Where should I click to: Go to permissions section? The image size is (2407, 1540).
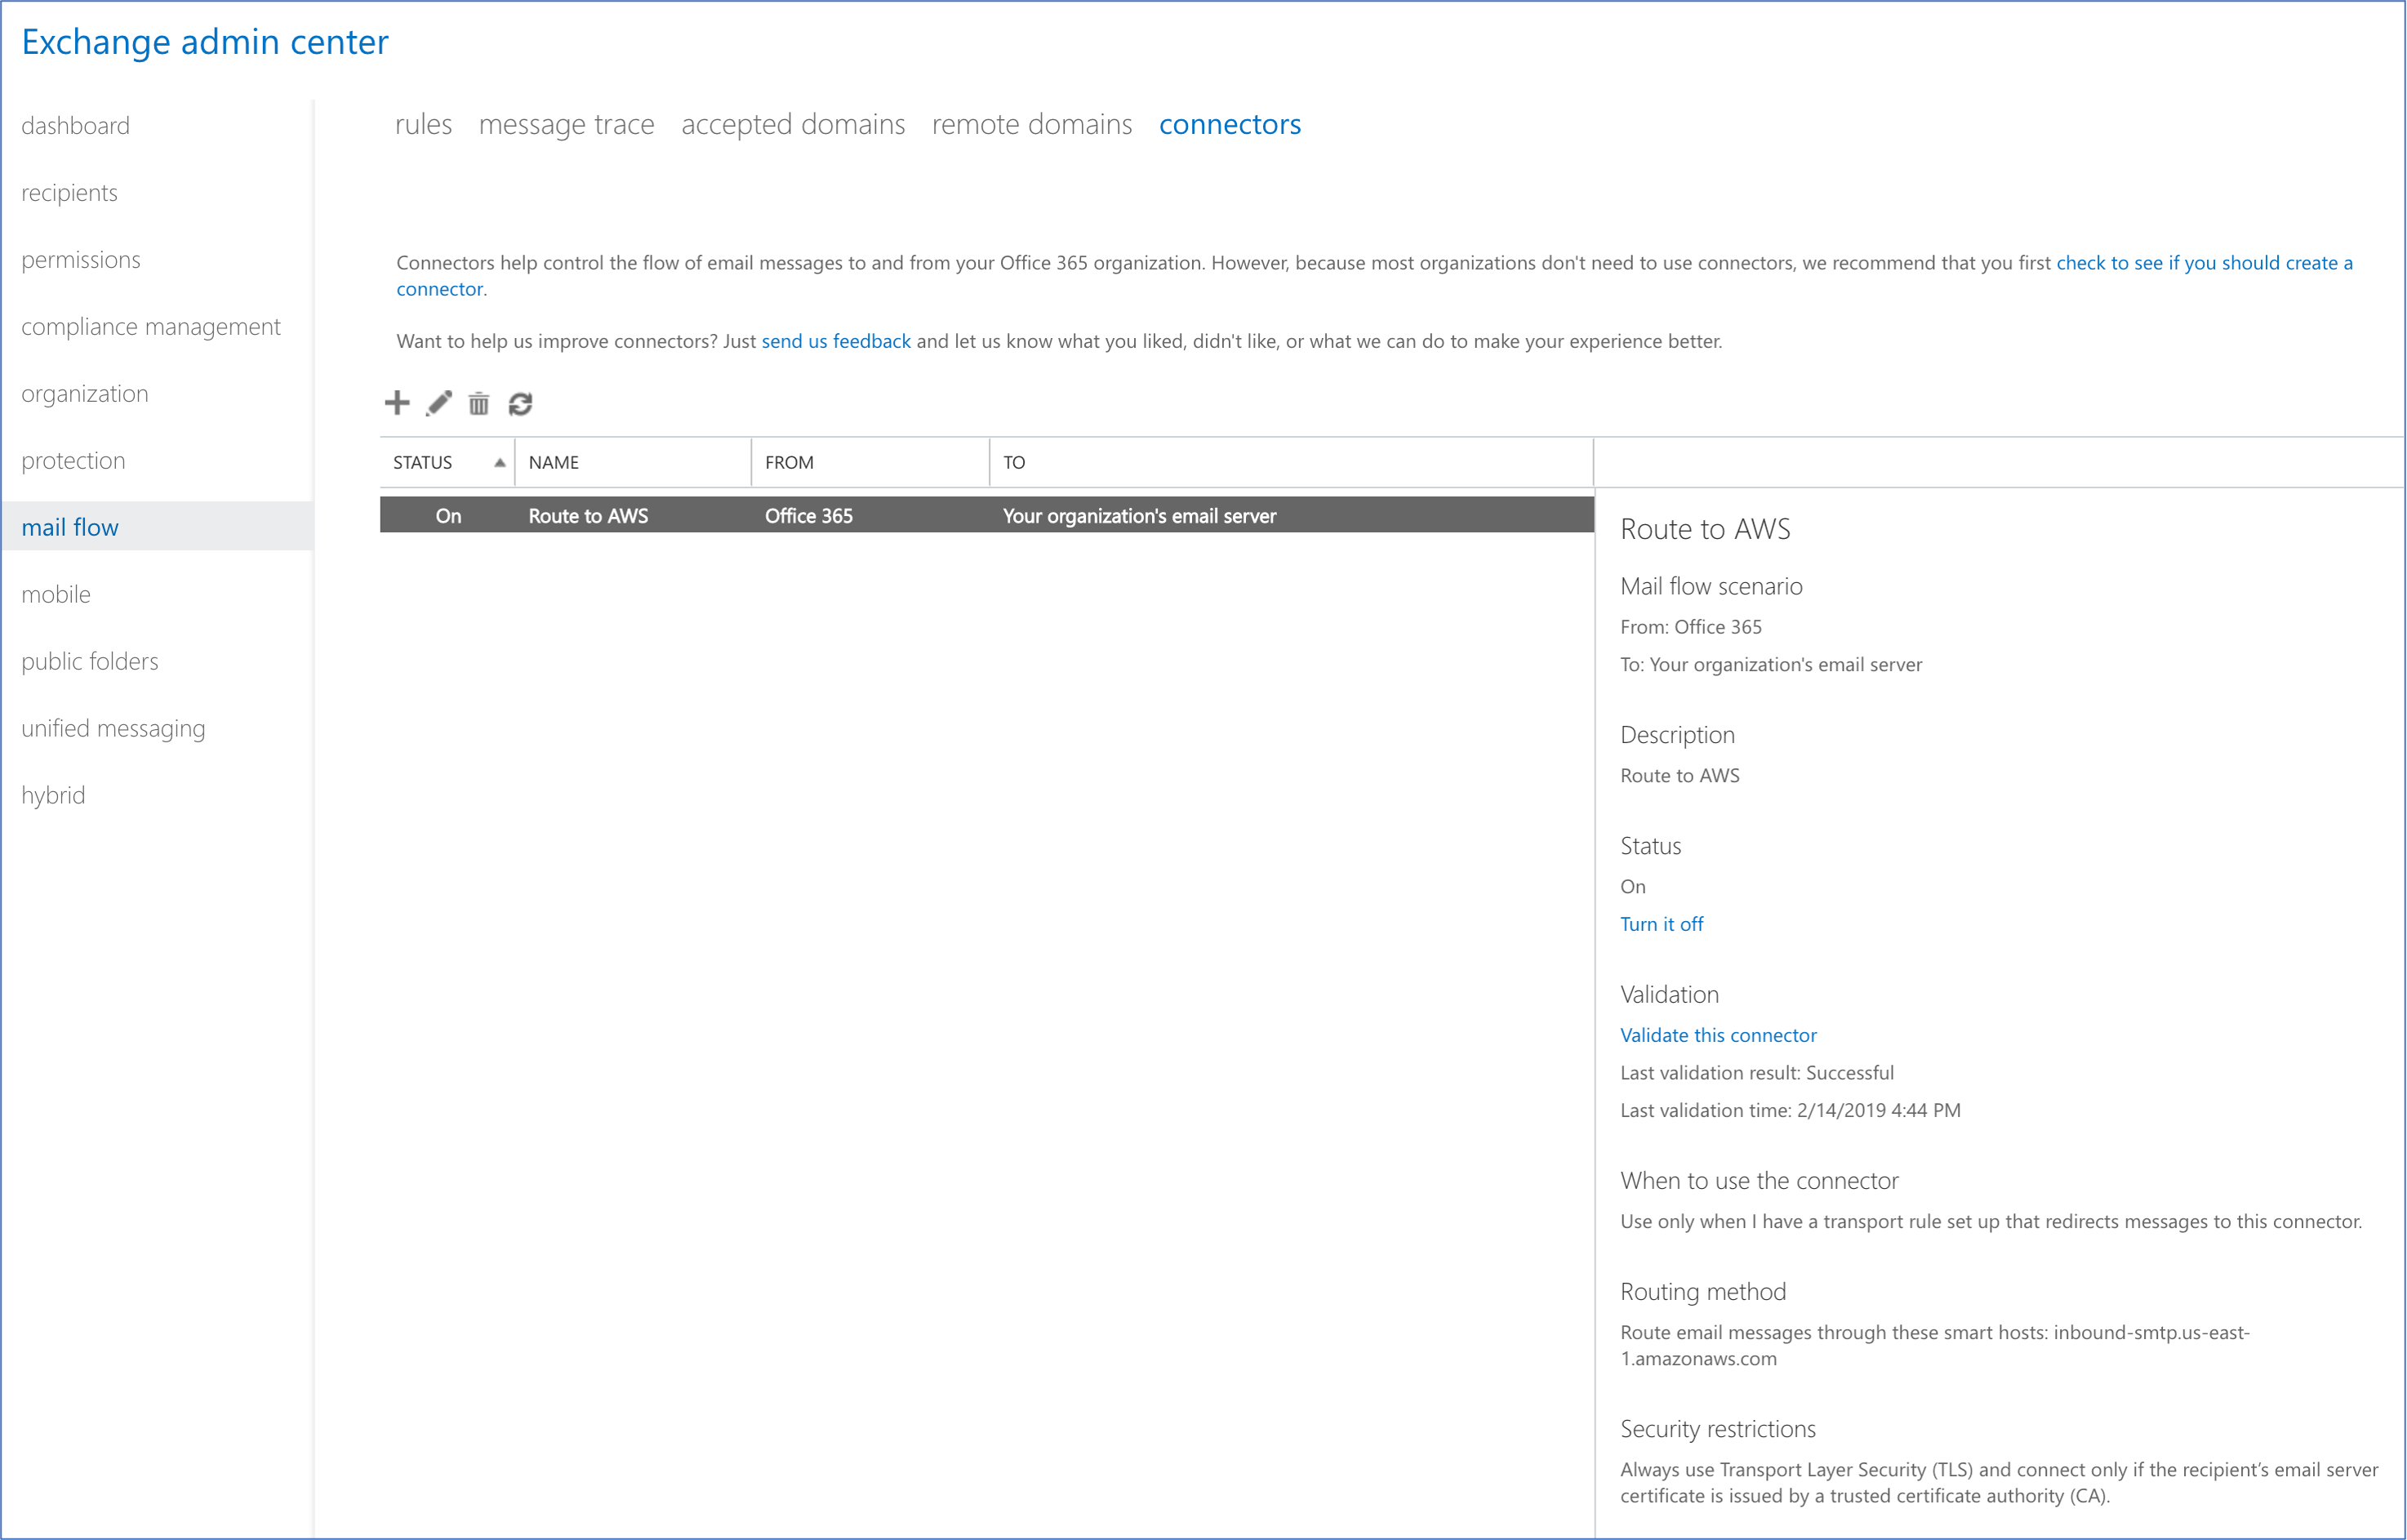(x=81, y=260)
